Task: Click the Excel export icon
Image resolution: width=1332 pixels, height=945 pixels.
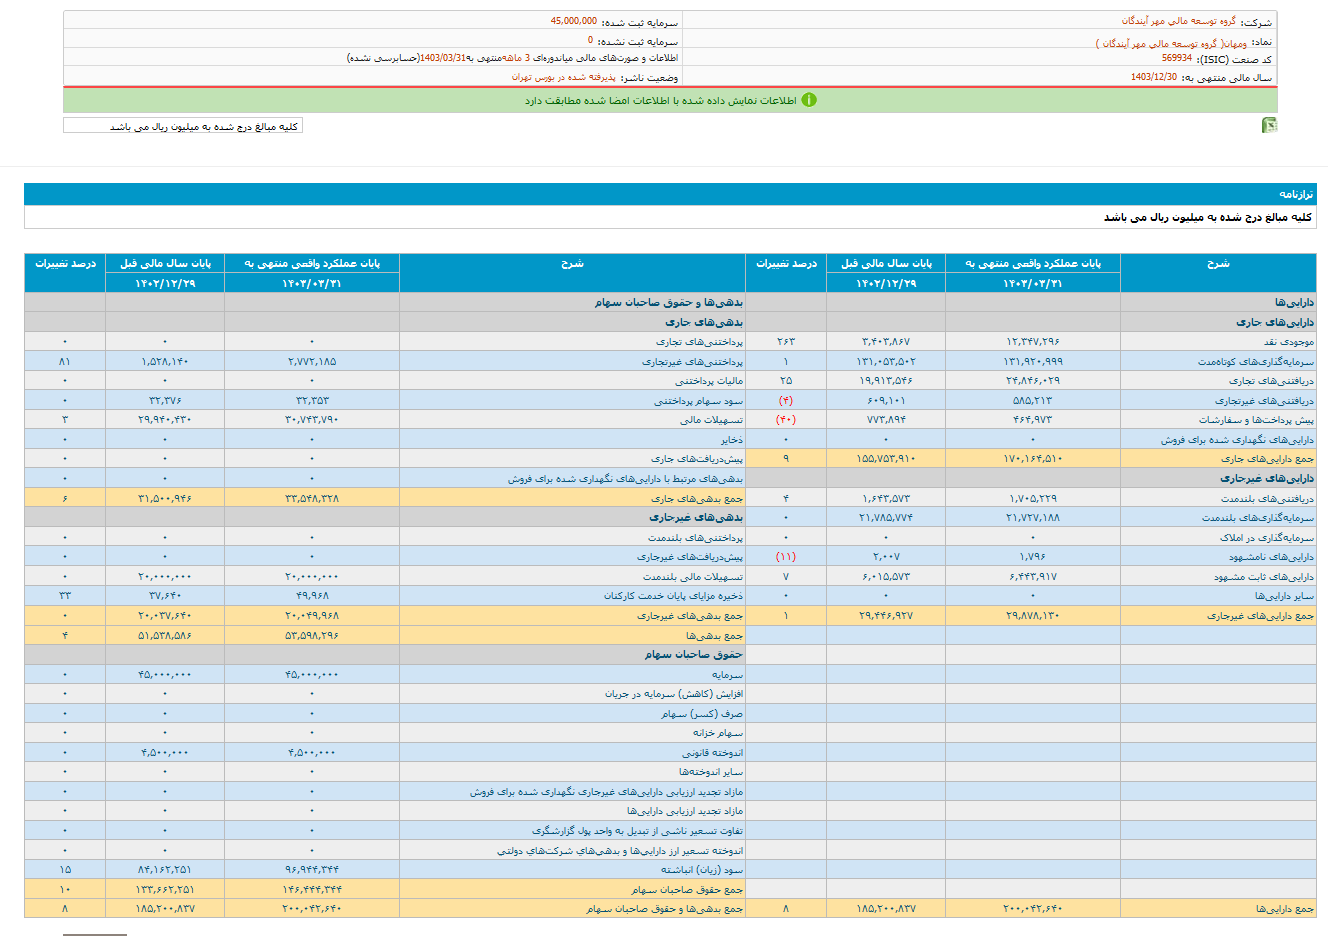Action: 1269,125
